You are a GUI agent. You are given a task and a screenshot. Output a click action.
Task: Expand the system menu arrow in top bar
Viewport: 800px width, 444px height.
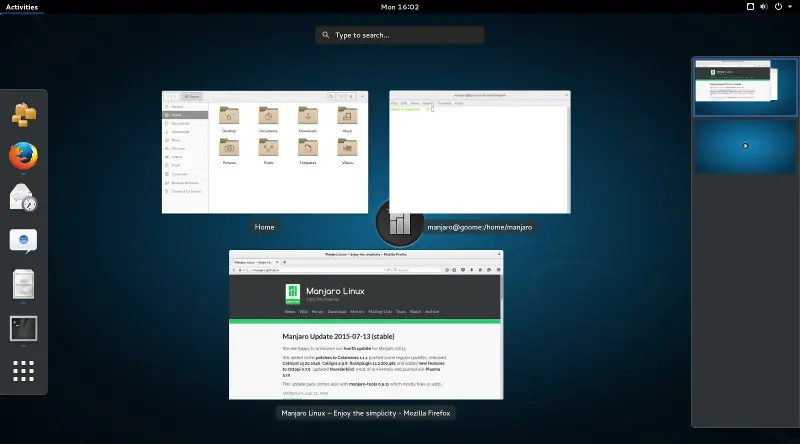coord(790,7)
